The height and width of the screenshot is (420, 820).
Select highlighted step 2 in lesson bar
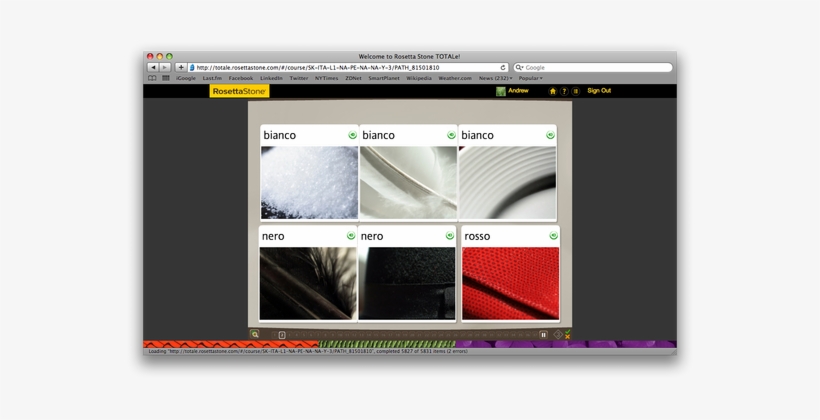click(282, 335)
